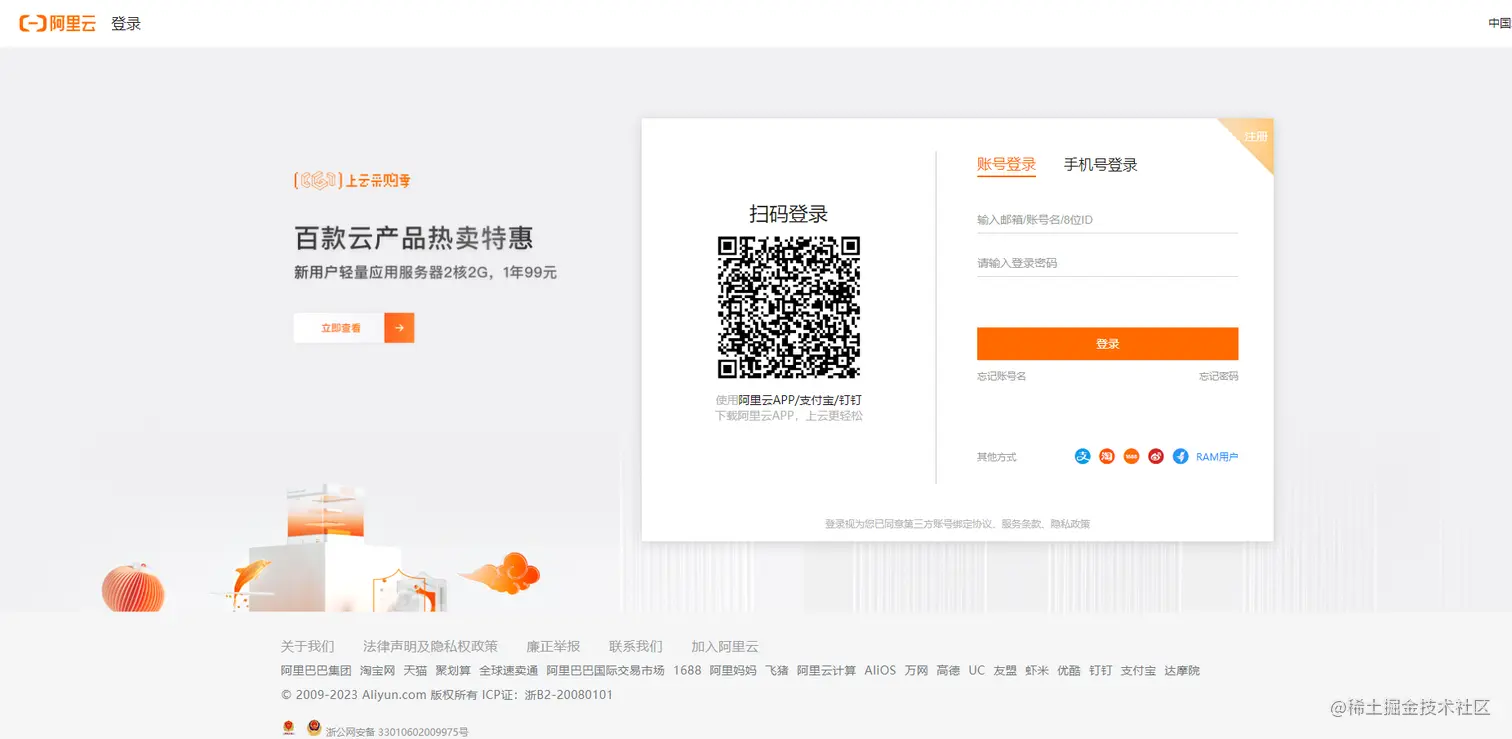Click the 下载阿里云APP,上云更轻松 text
The height and width of the screenshot is (739, 1512).
coord(789,415)
